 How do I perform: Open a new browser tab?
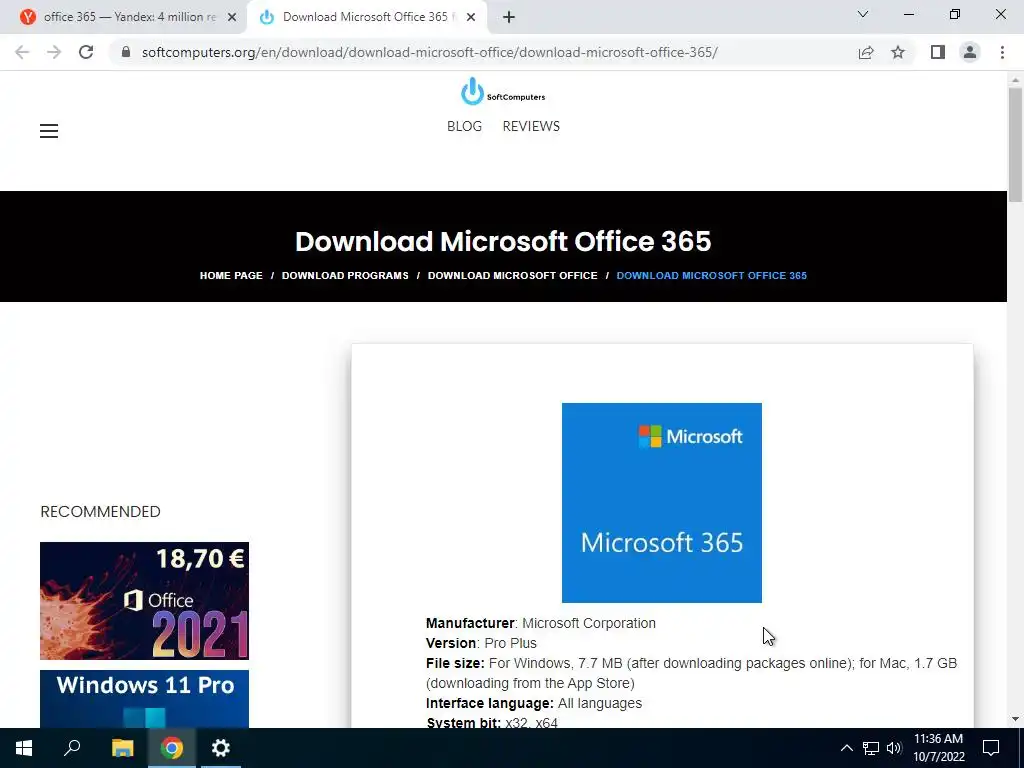[x=509, y=18]
